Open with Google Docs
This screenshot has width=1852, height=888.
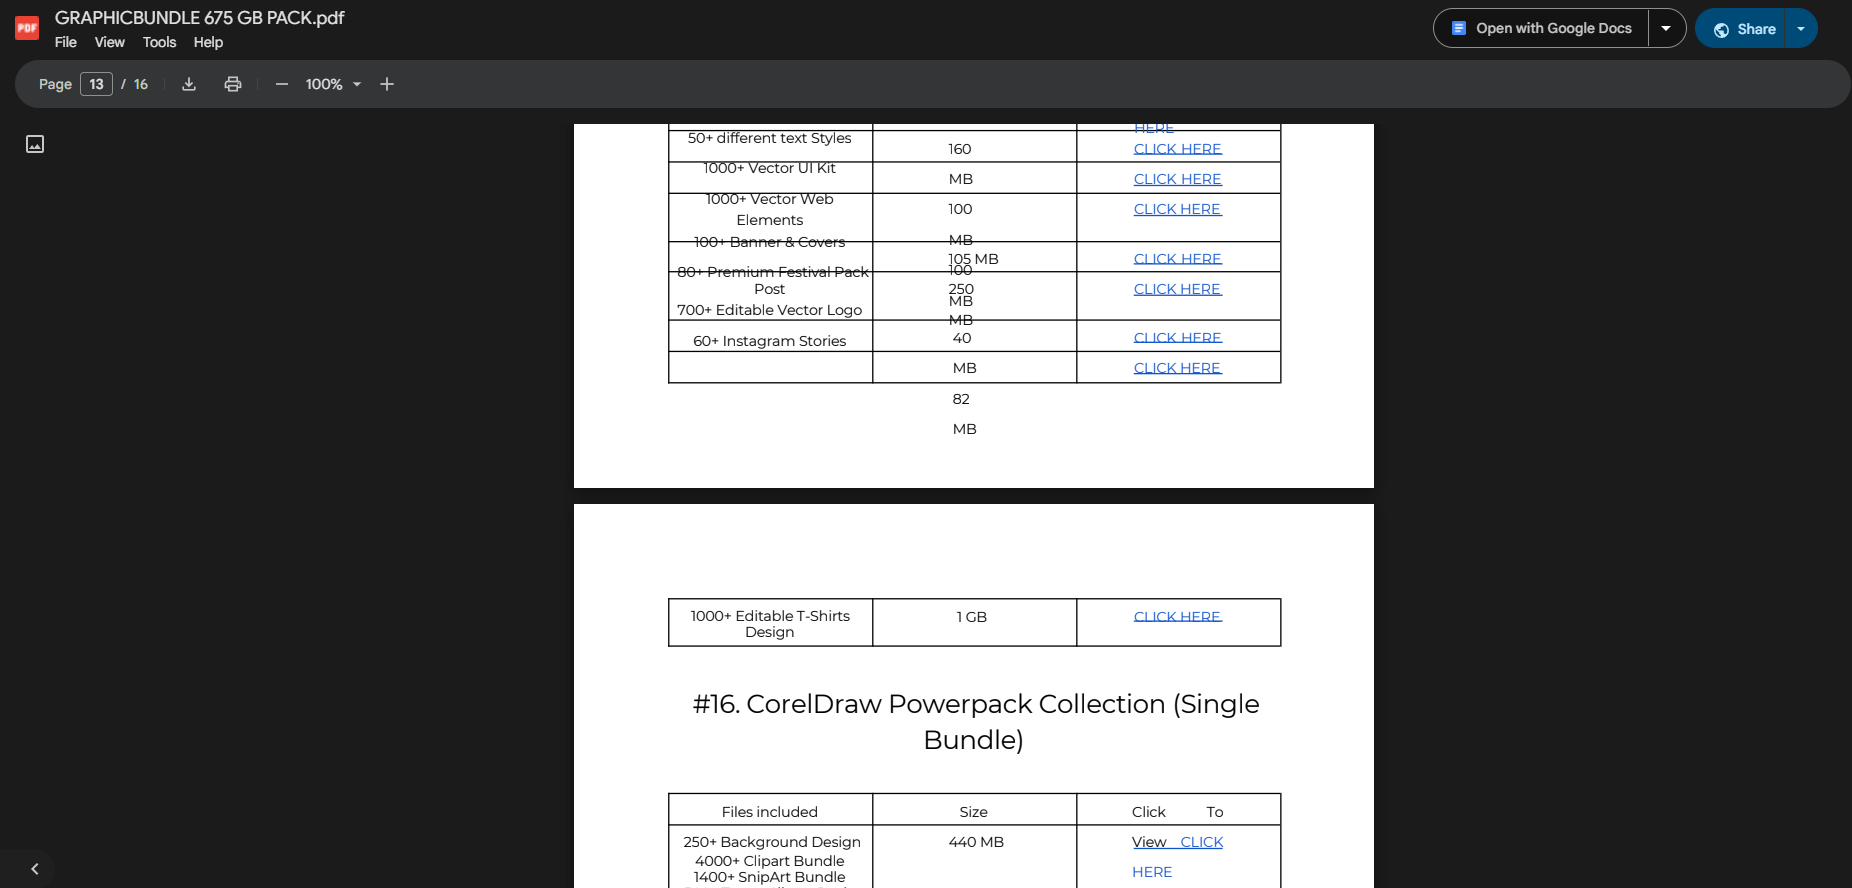click(1541, 28)
